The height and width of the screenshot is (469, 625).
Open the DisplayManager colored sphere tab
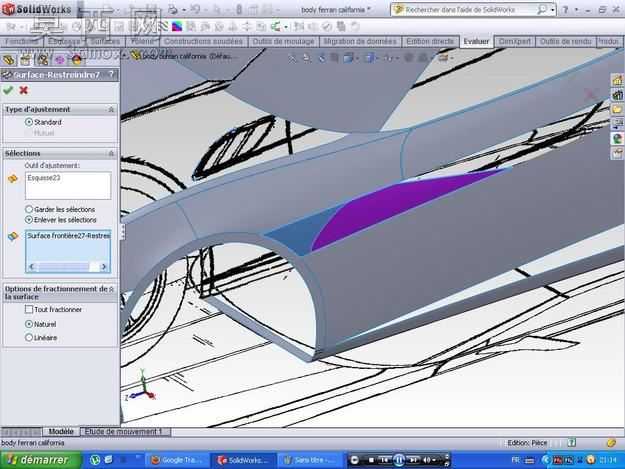coord(77,60)
